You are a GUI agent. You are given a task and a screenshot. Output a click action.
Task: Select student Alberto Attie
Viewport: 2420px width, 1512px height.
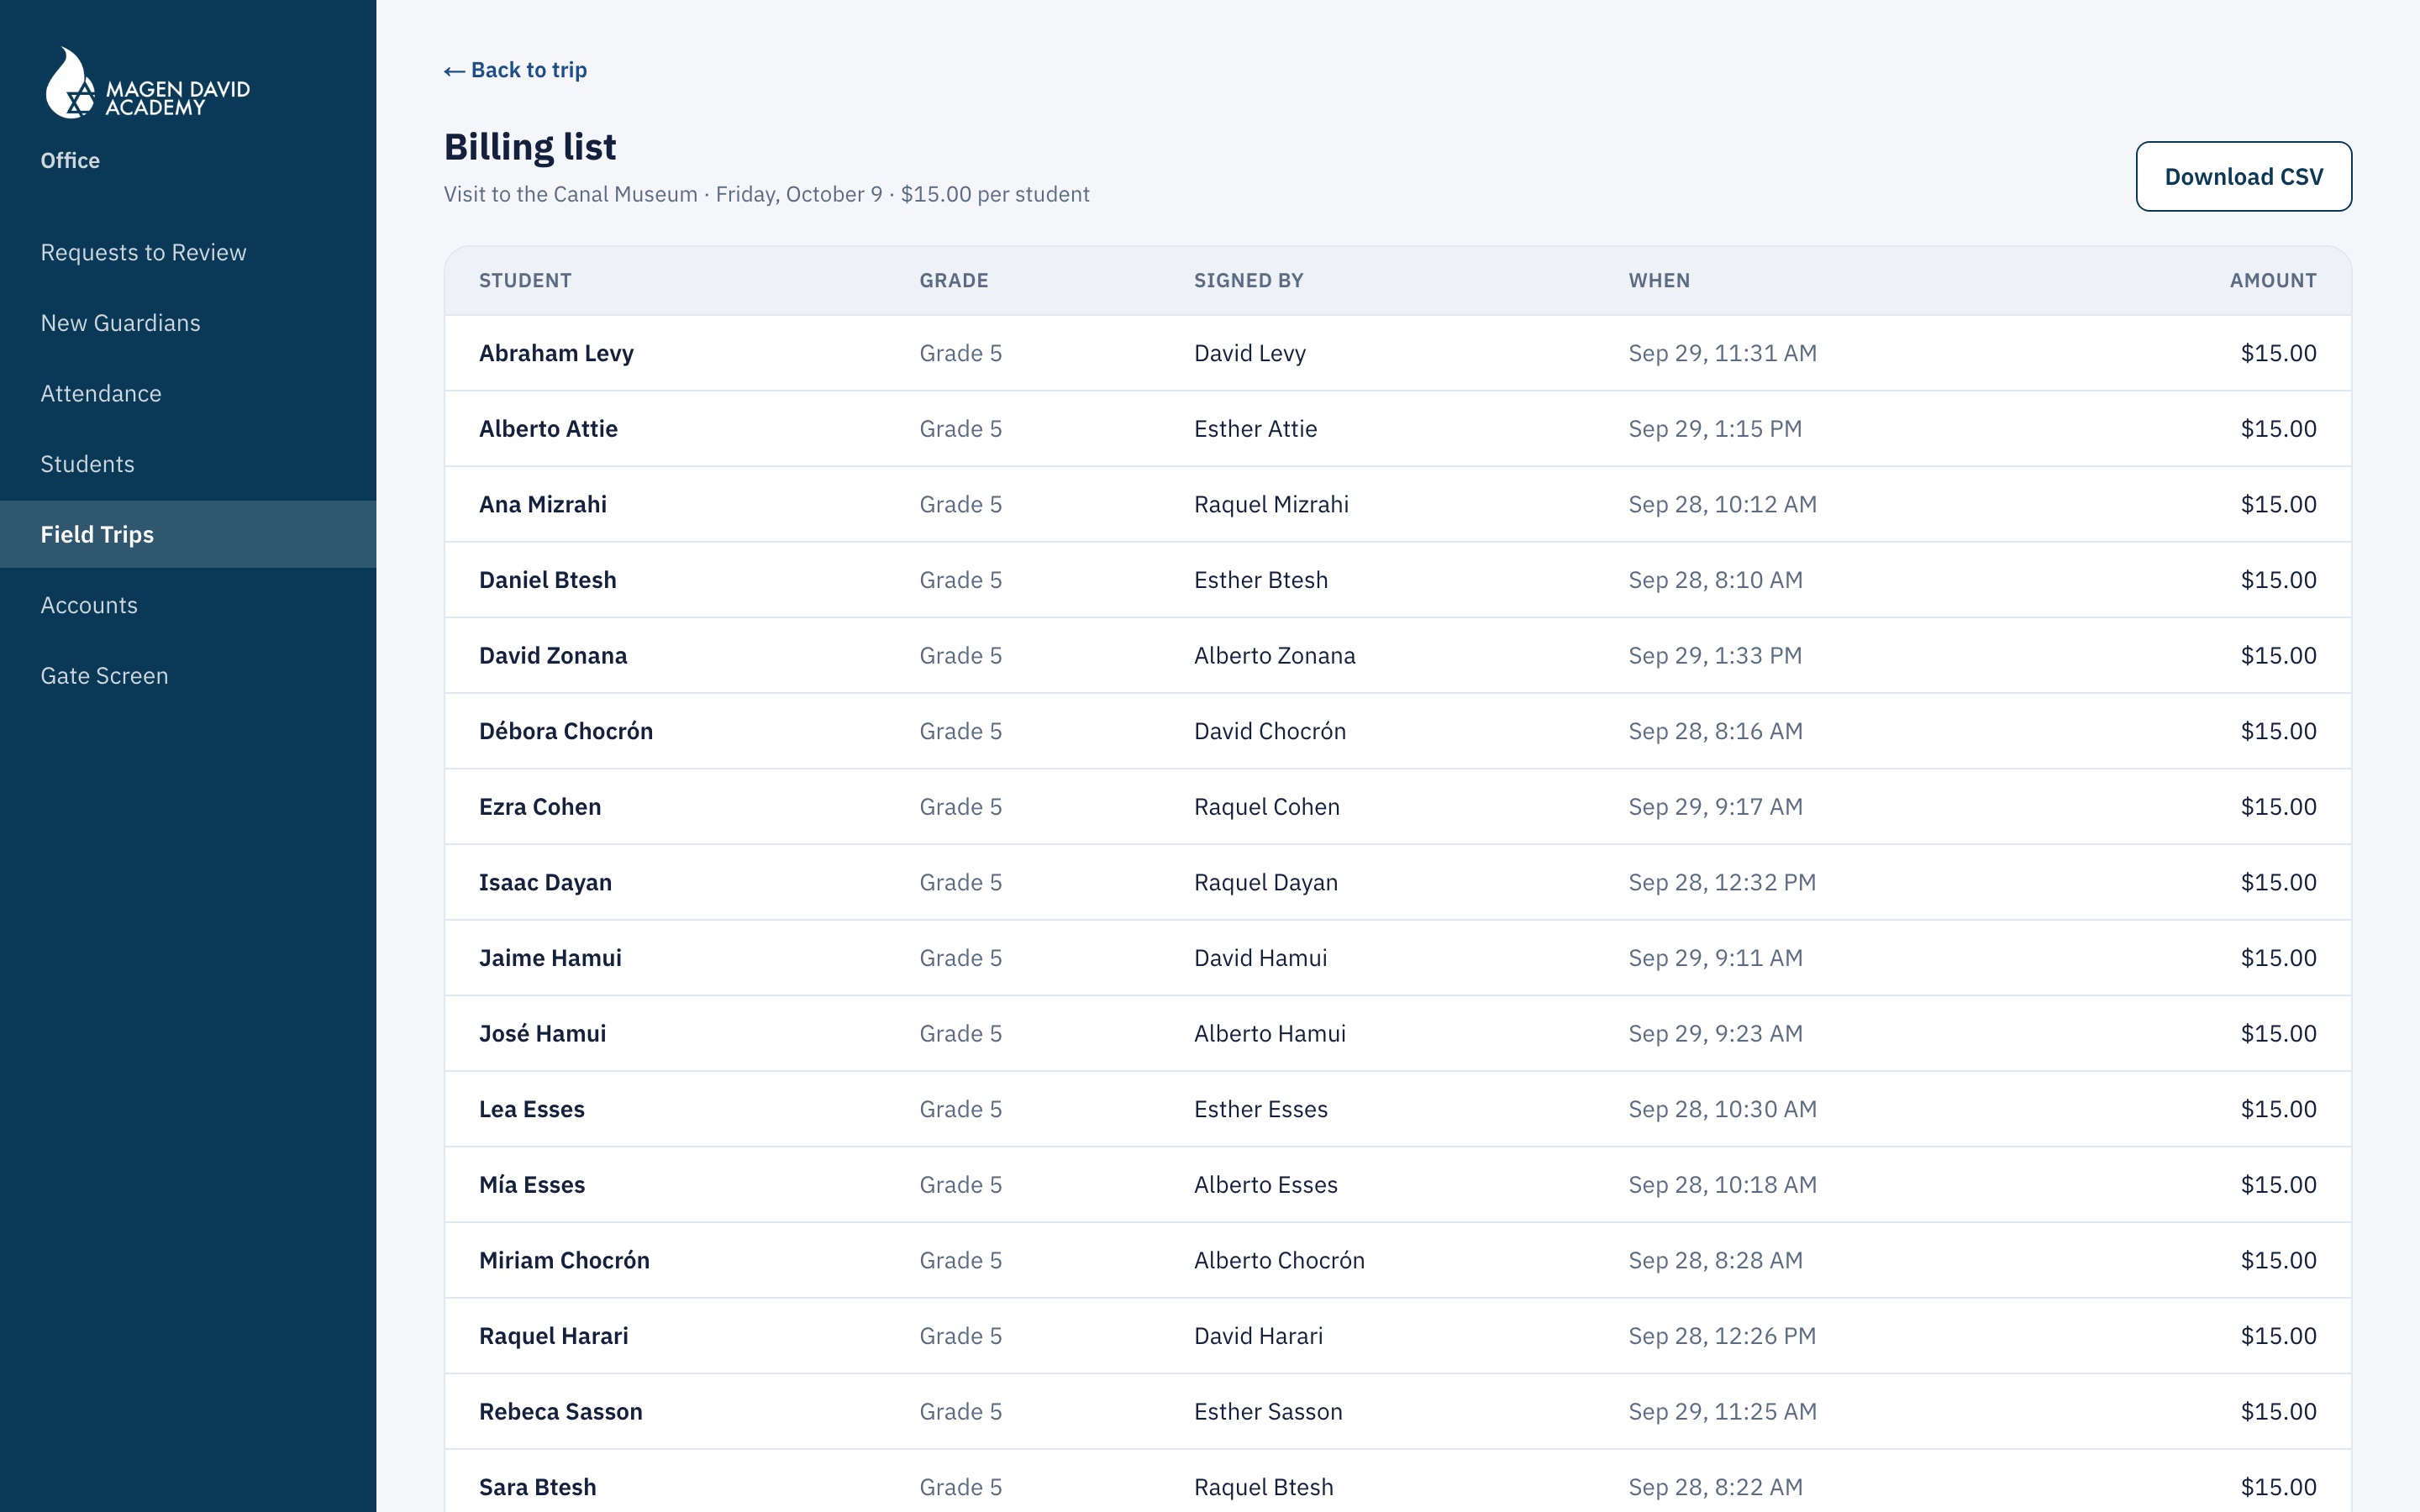pyautogui.click(x=548, y=429)
